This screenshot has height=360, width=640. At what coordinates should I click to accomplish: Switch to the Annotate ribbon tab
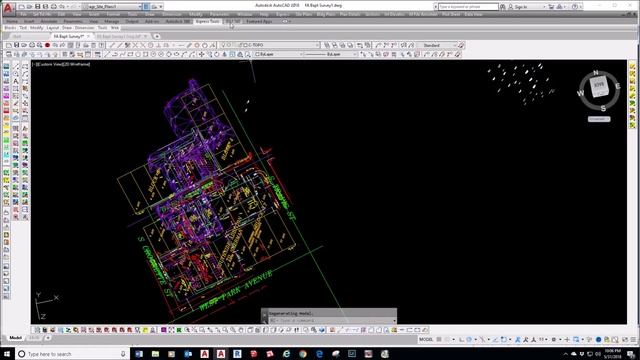[x=49, y=21]
